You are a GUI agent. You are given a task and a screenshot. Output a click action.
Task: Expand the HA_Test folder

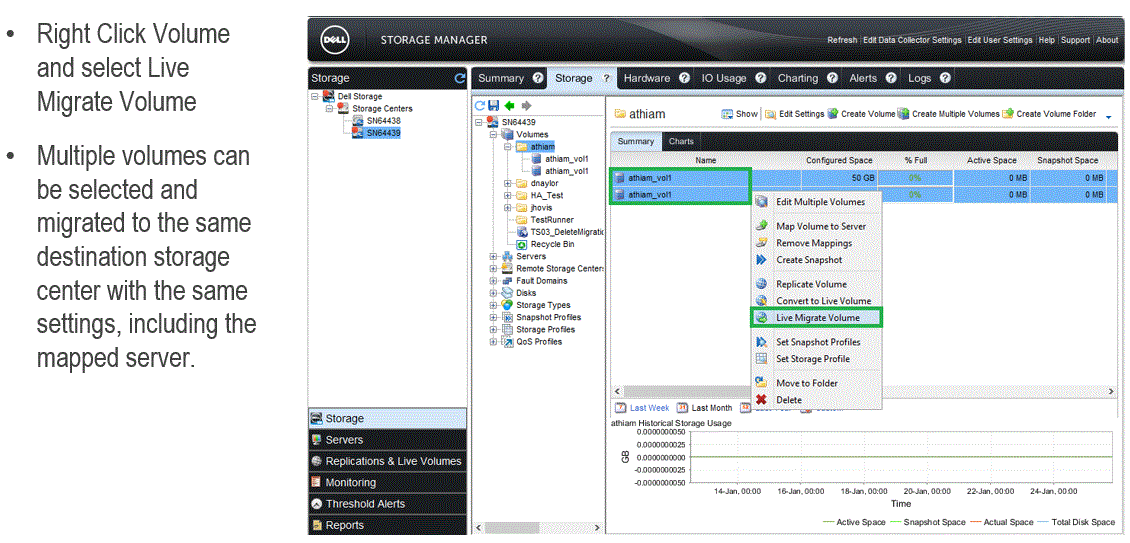coord(508,195)
